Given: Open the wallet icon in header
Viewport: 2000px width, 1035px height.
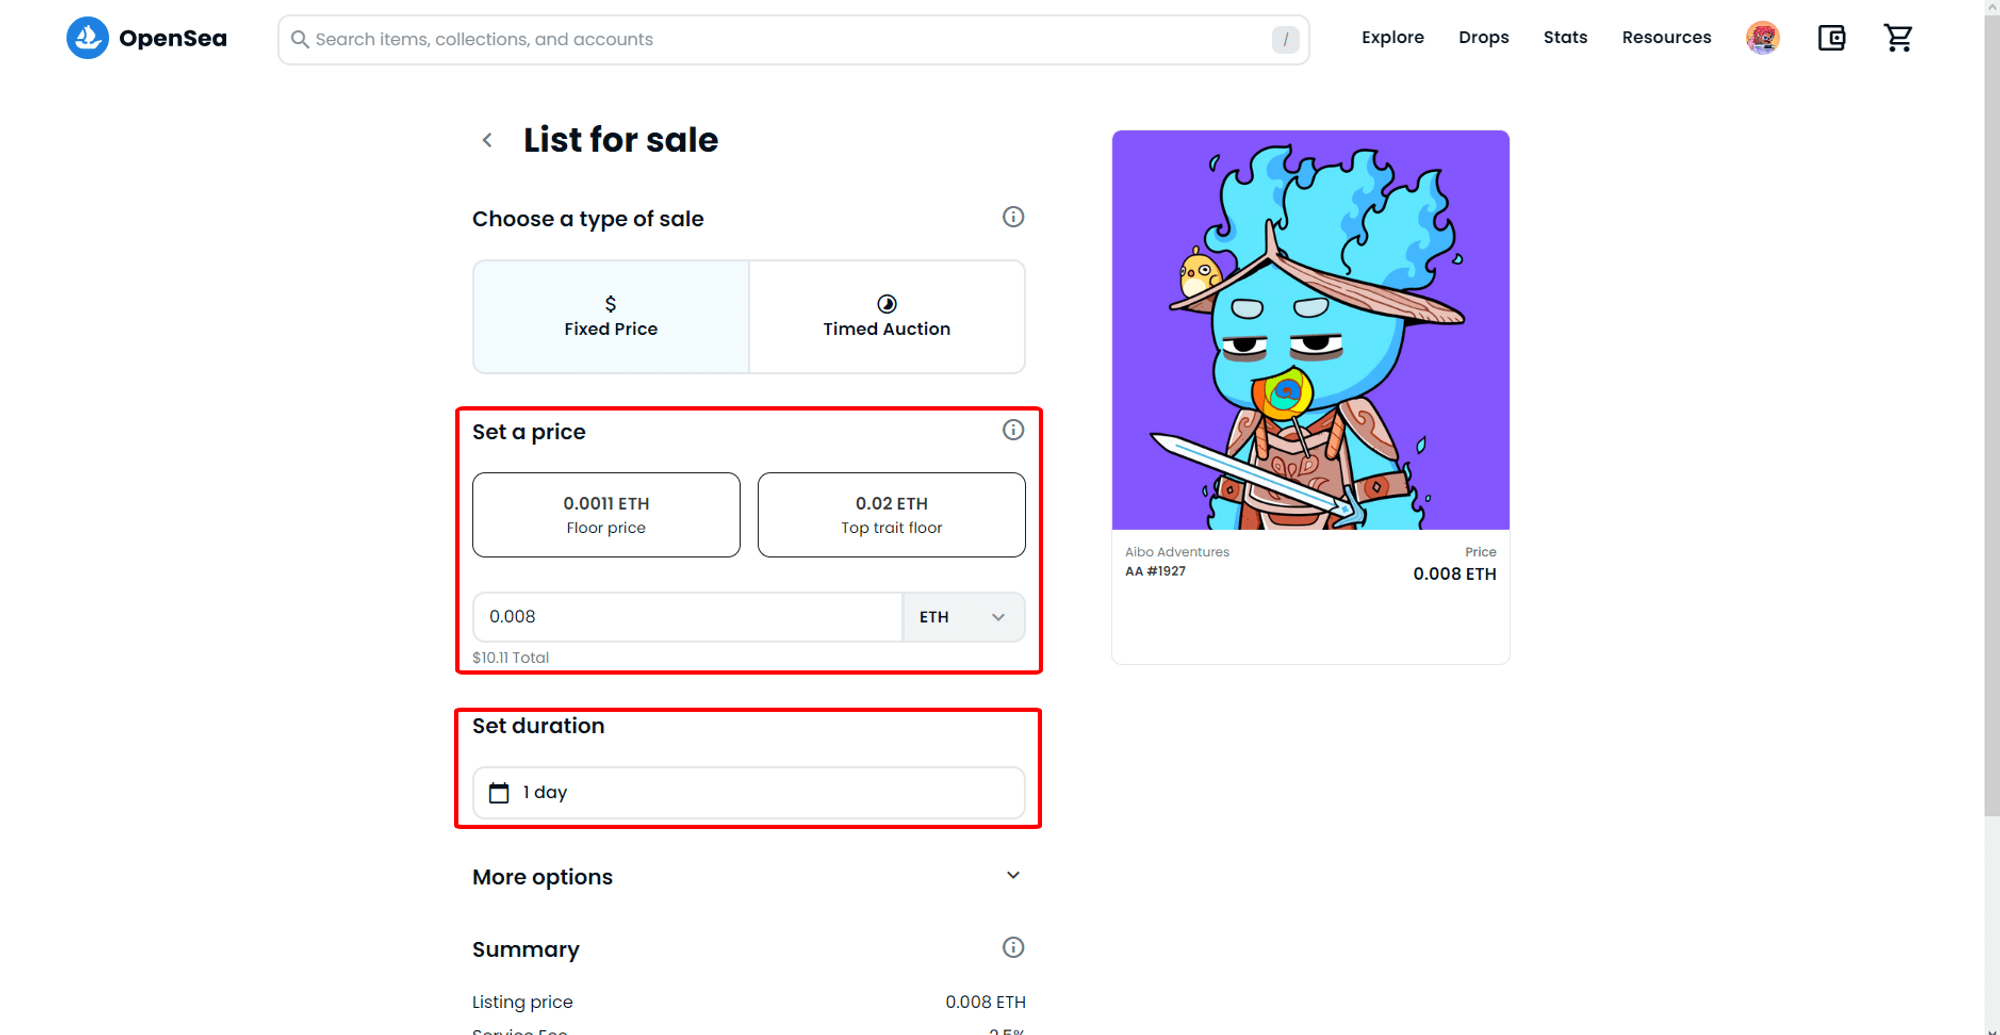Looking at the screenshot, I should pyautogui.click(x=1831, y=38).
